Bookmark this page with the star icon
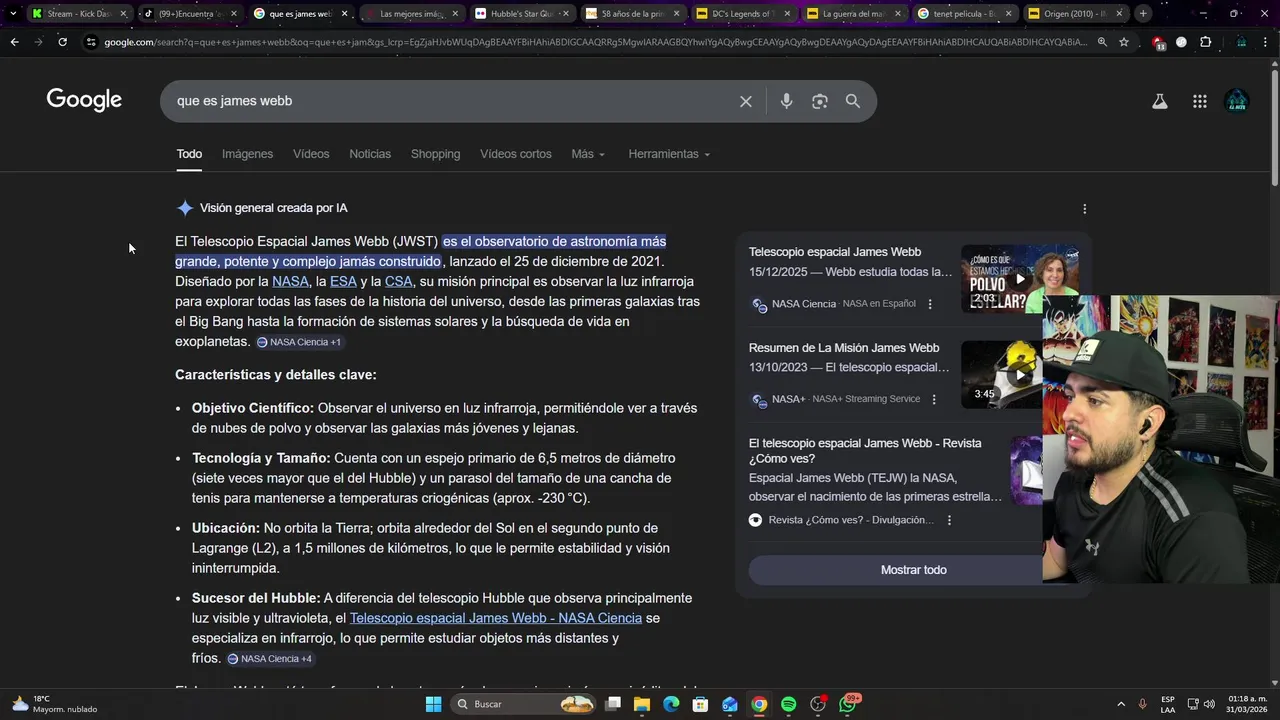This screenshot has height=720, width=1280. click(1124, 42)
